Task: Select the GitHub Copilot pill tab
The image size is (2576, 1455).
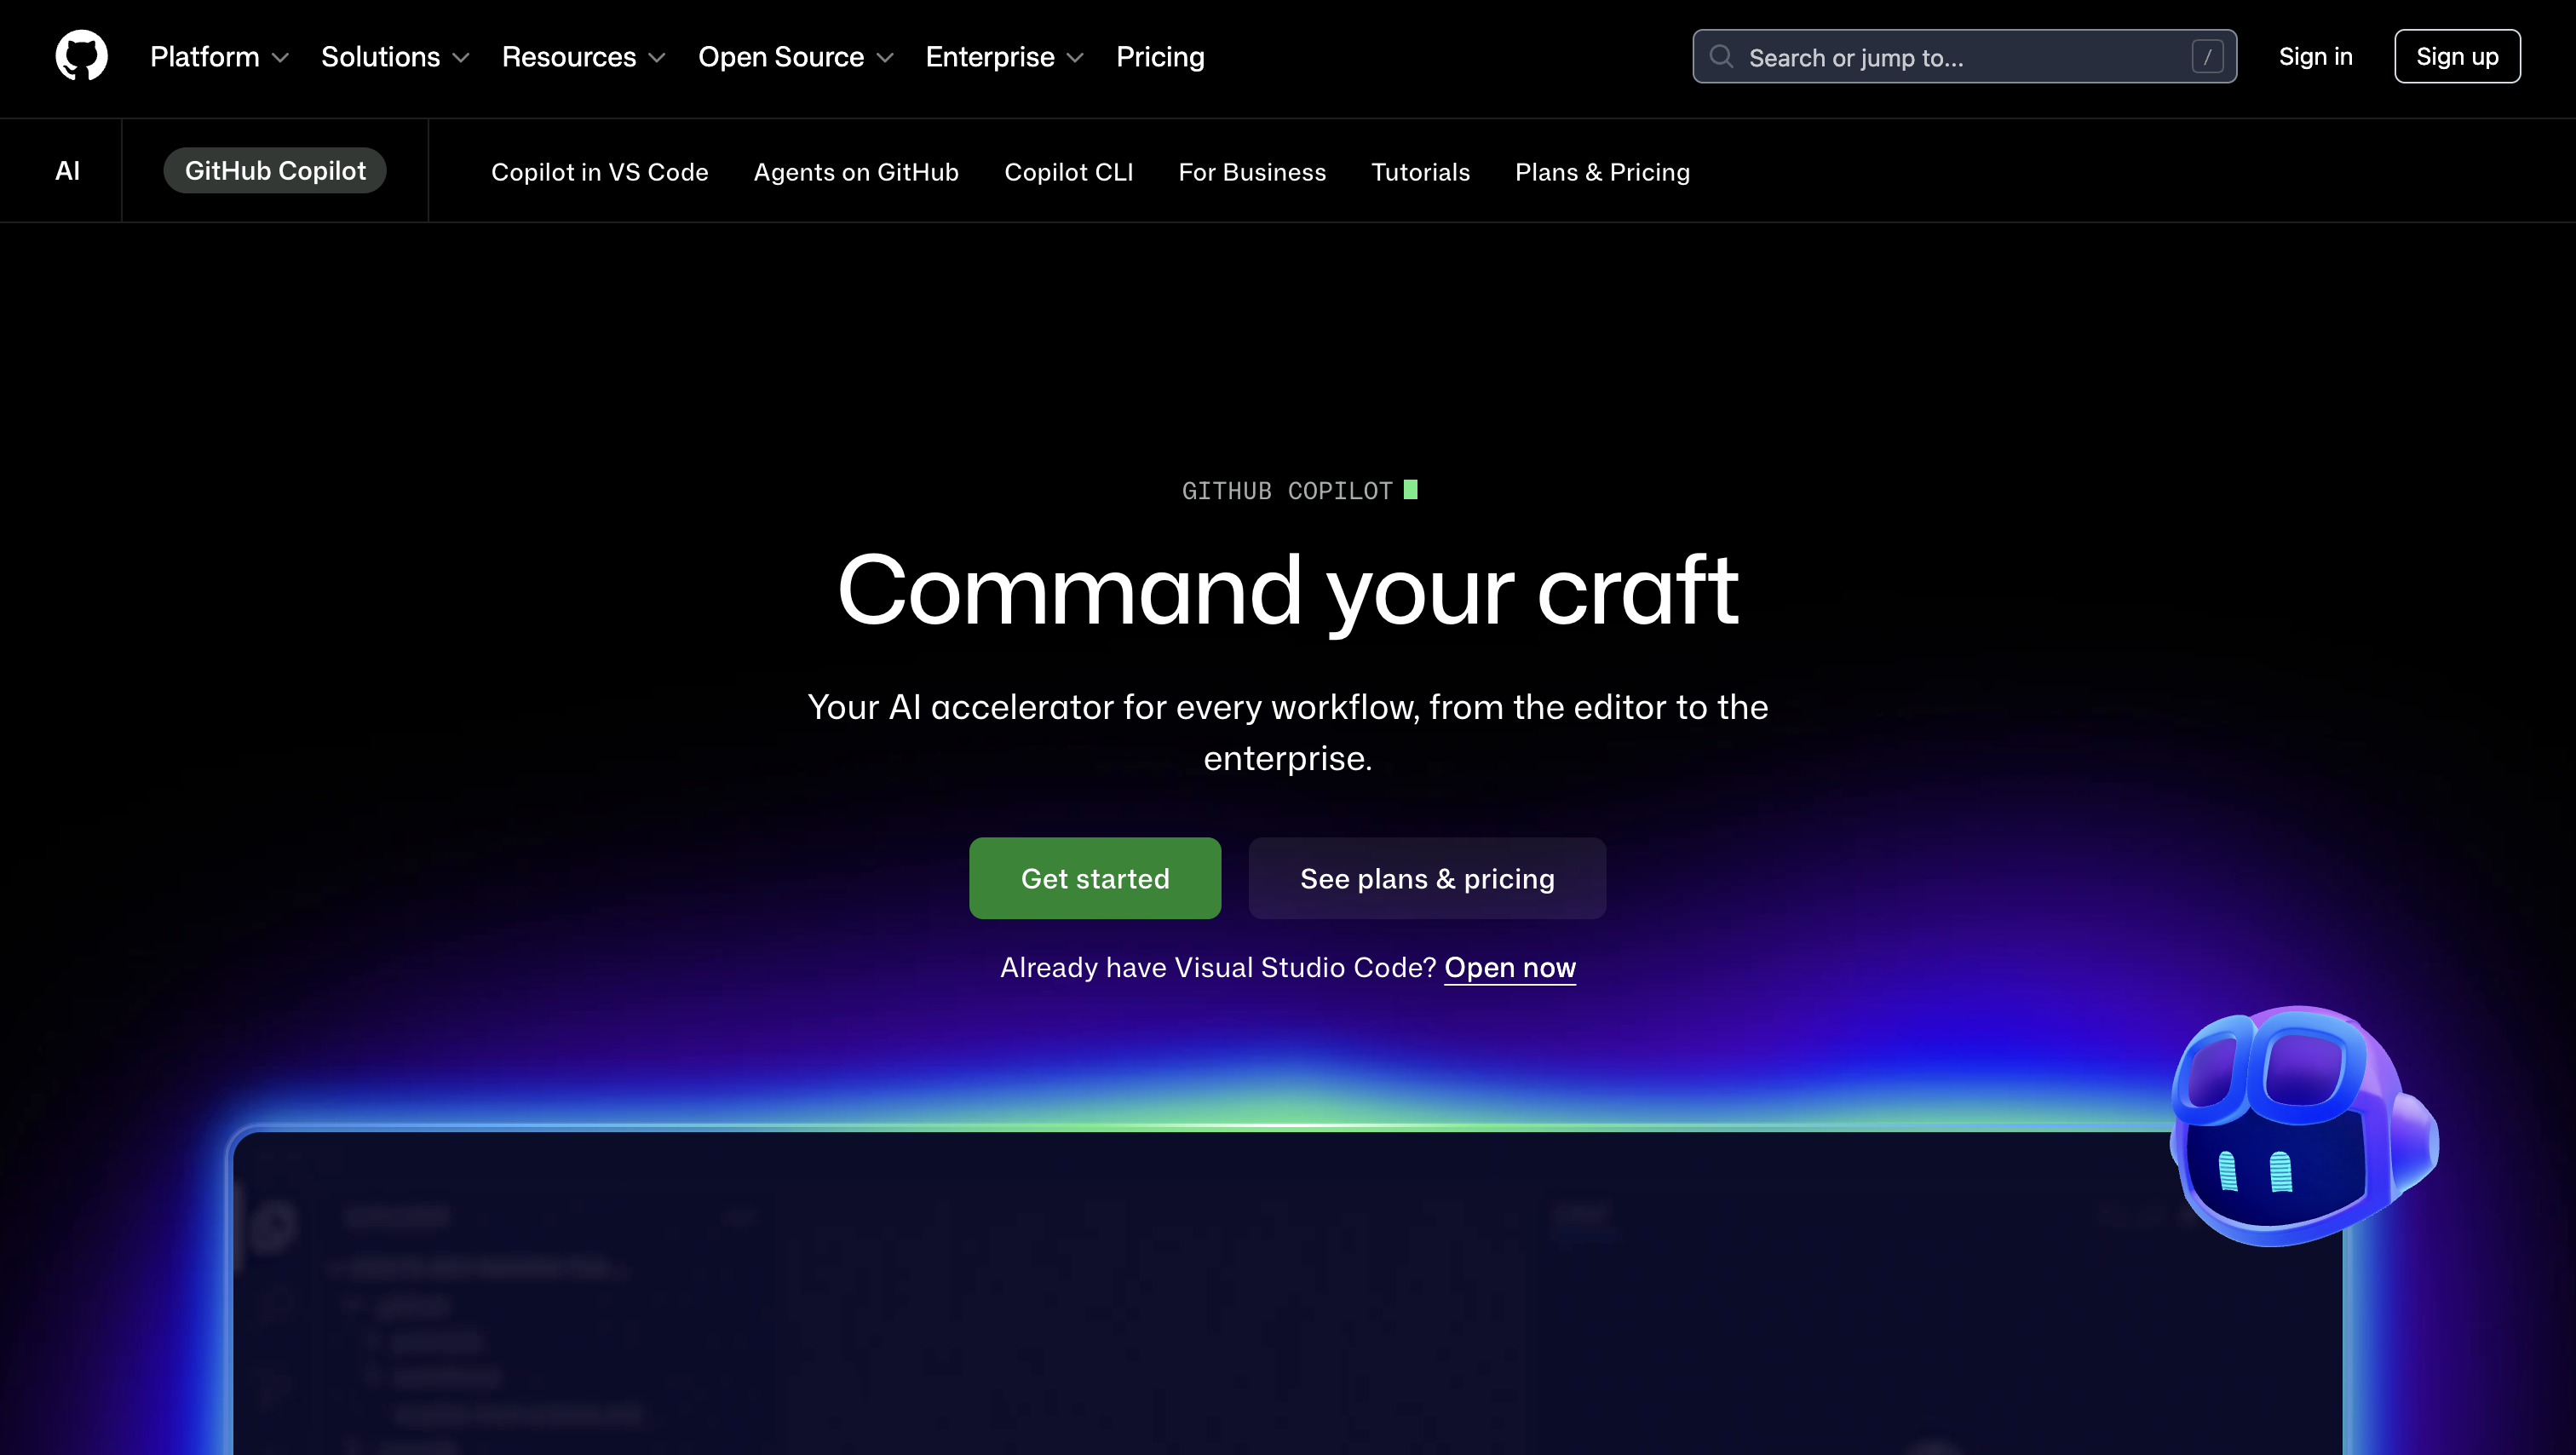Action: click(275, 171)
